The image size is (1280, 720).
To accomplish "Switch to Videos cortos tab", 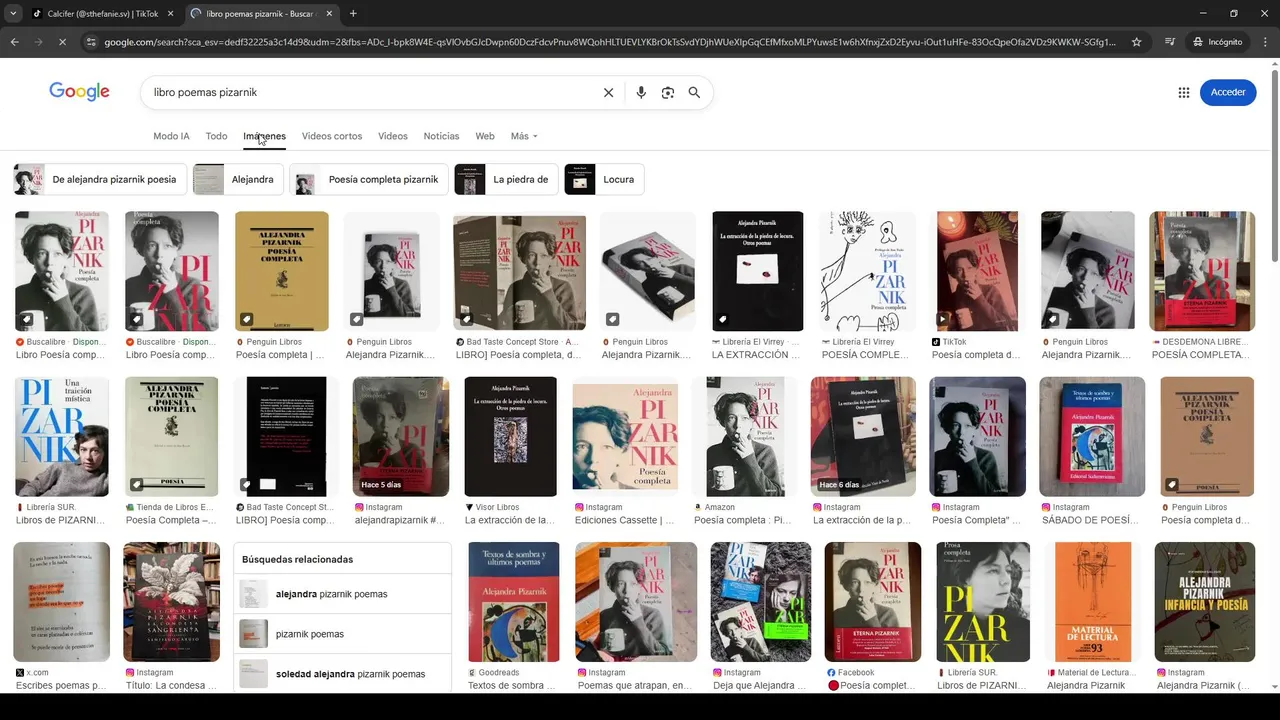I will coord(332,136).
